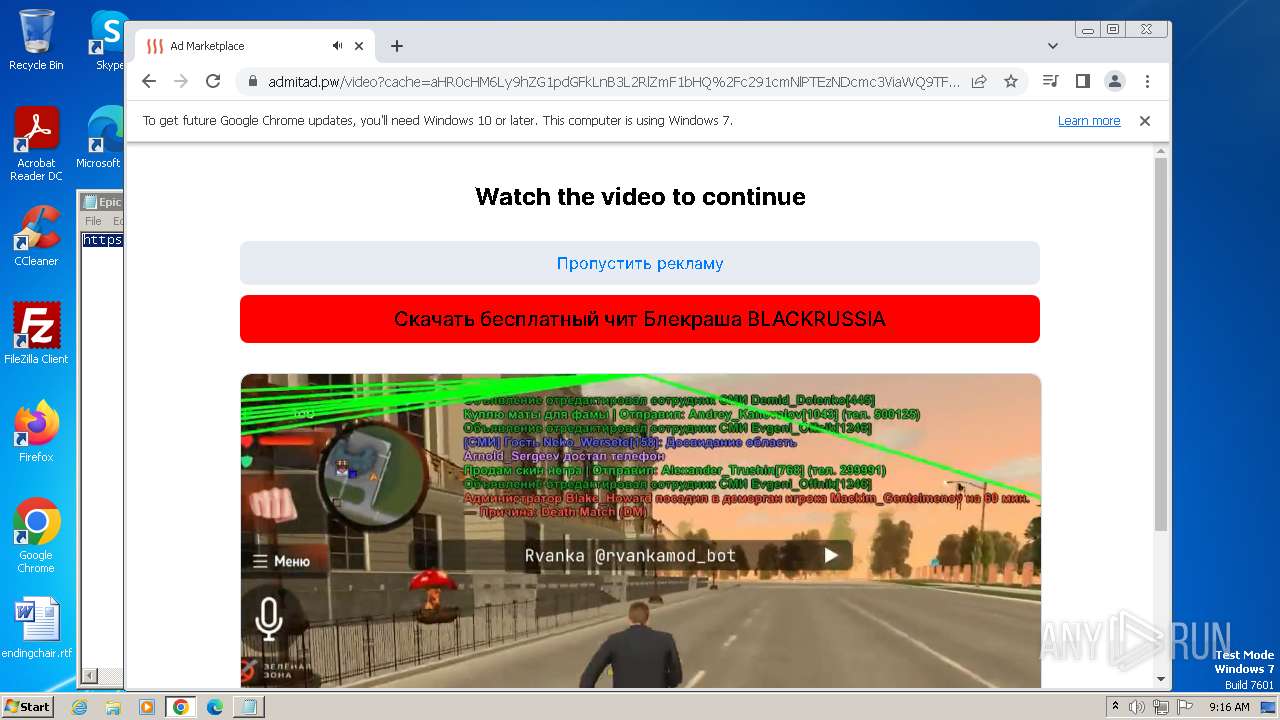Image resolution: width=1280 pixels, height=720 pixels.
Task: Launch Acrobat Reader DC shortcut
Action: (36, 144)
